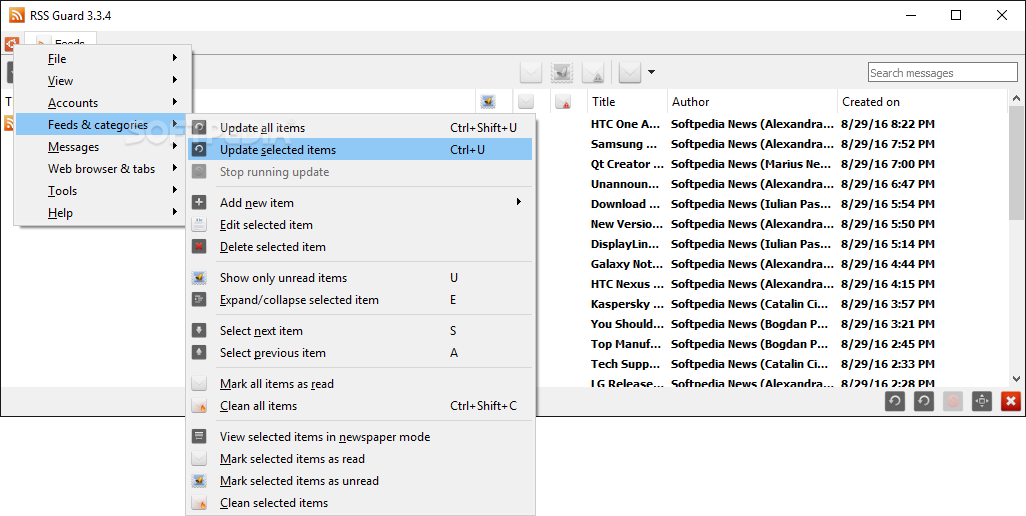This screenshot has width=1026, height=516.
Task: Click the important-flag column header icon
Action: coord(563,101)
